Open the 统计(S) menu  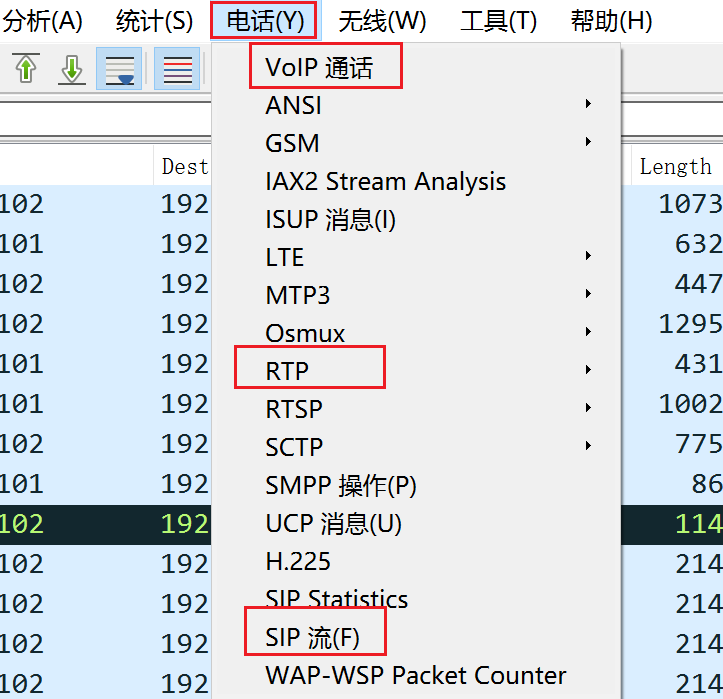154,21
